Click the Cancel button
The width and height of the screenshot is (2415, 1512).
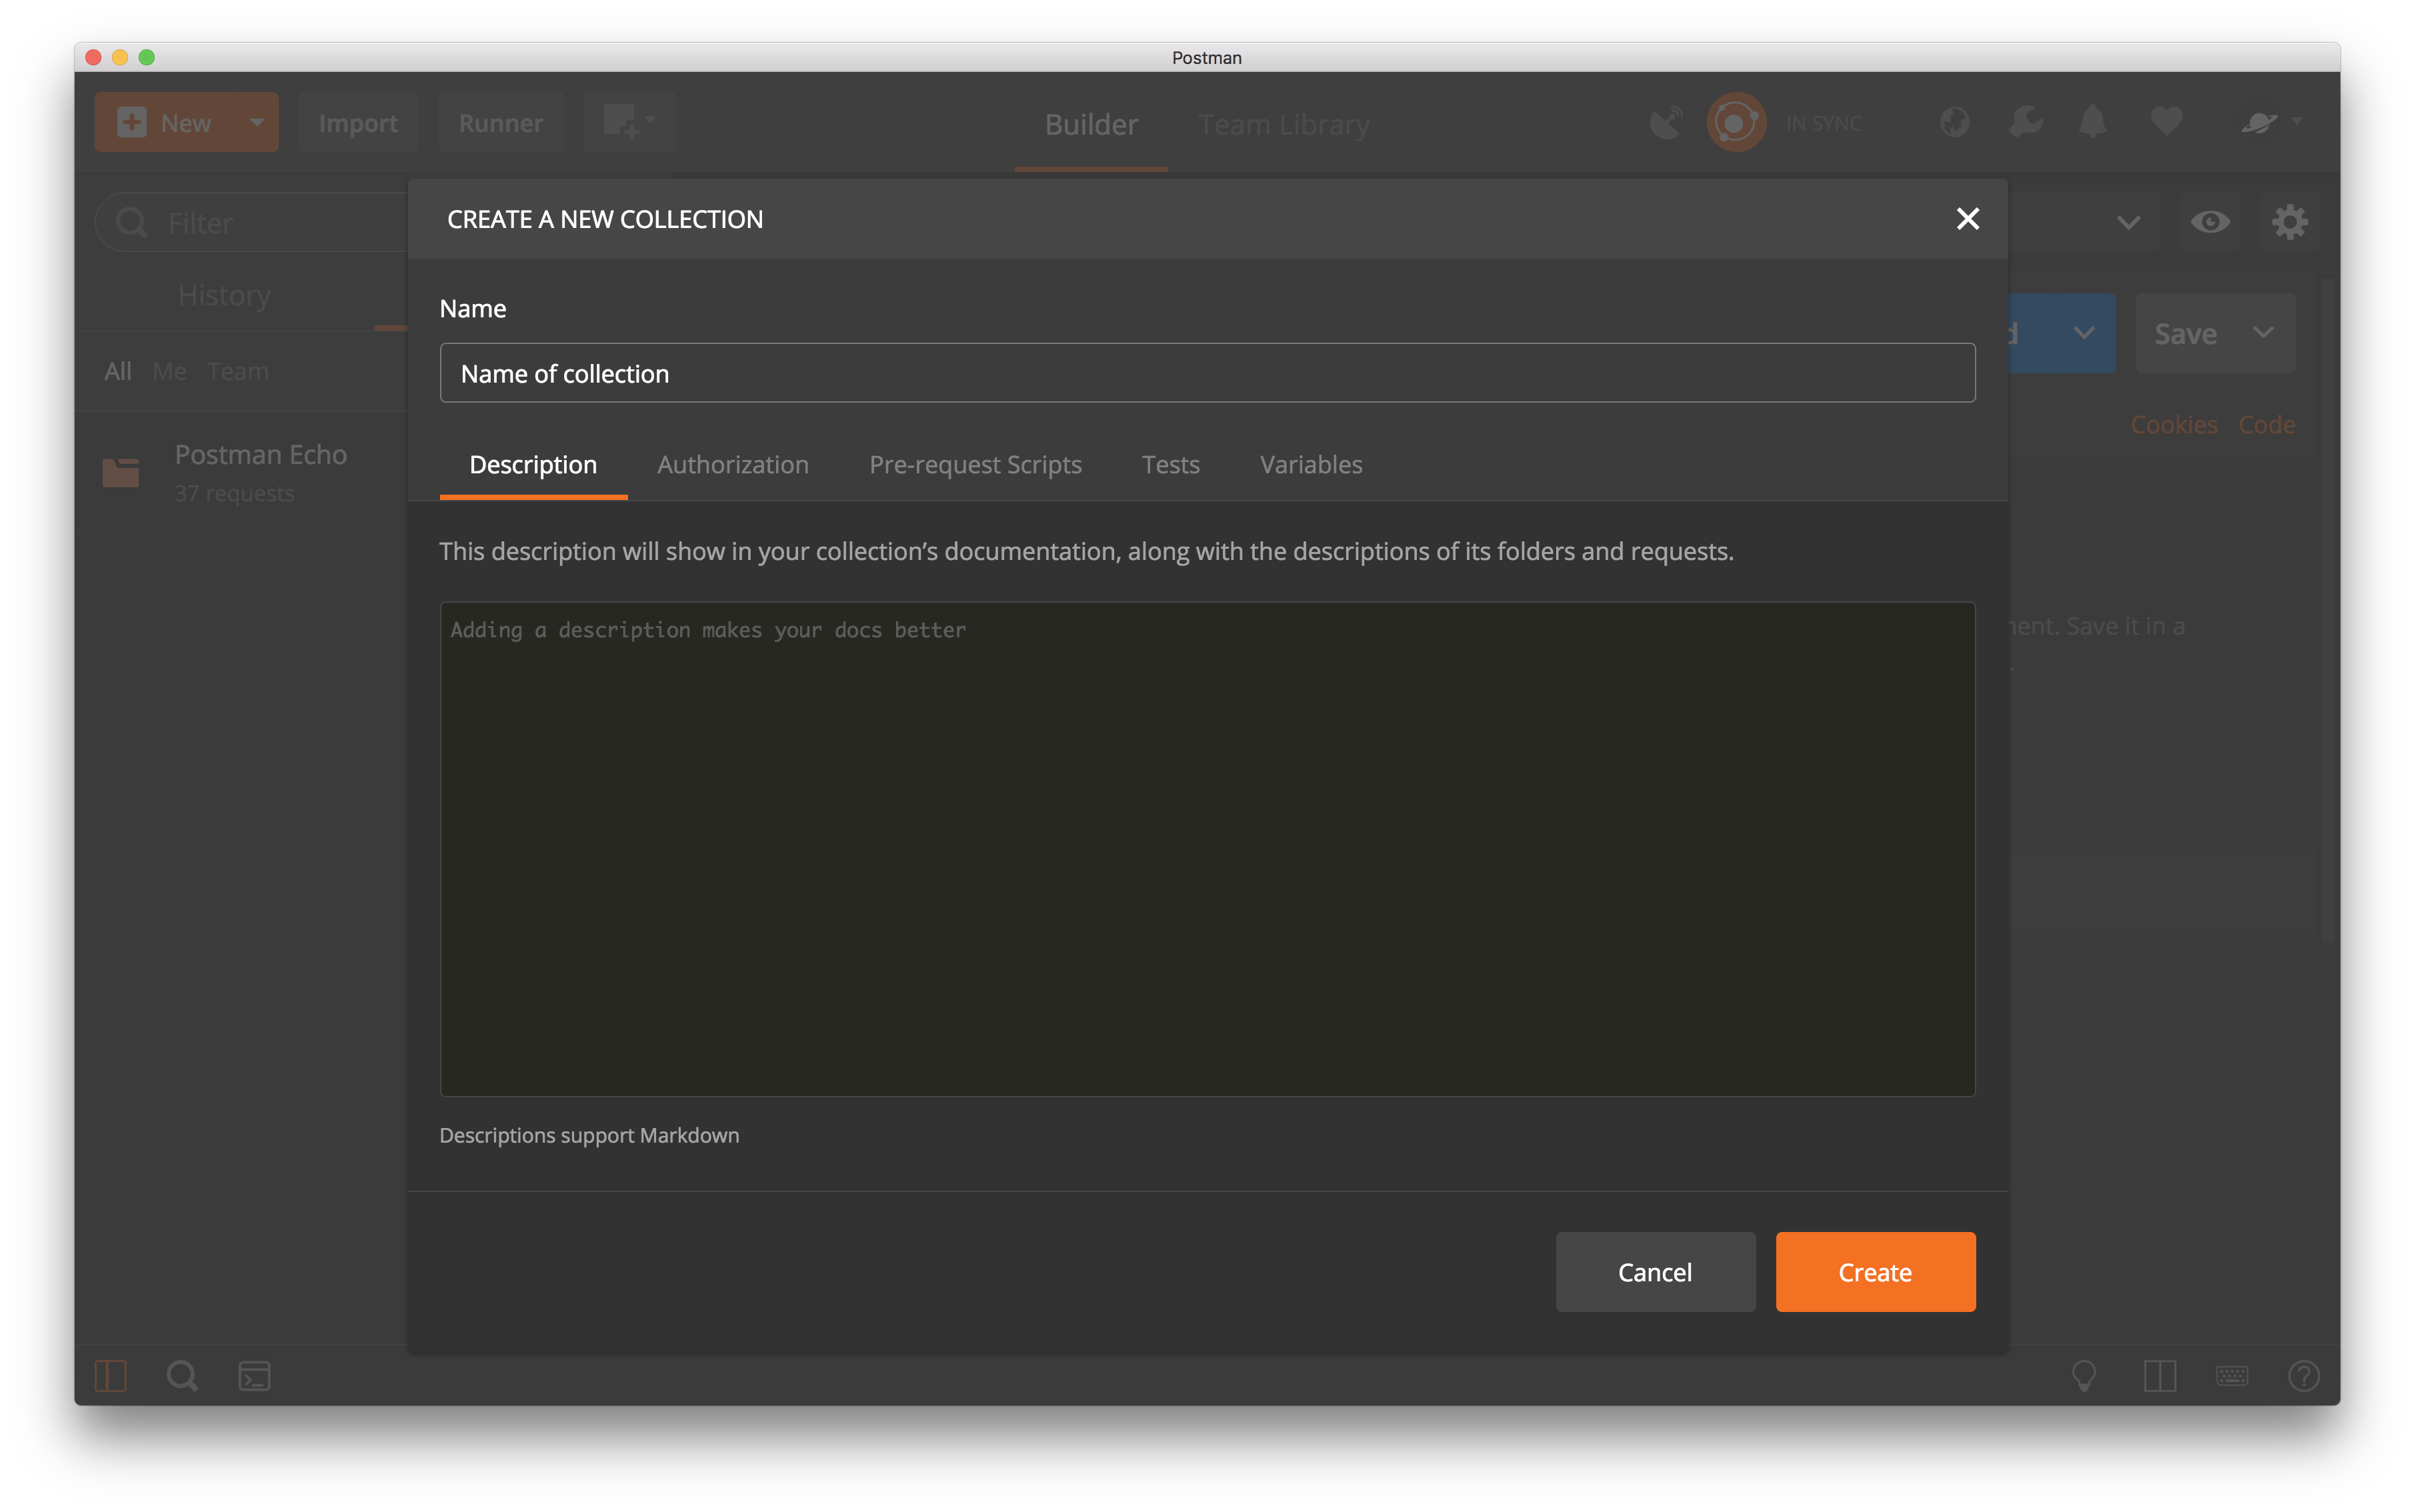pyautogui.click(x=1655, y=1272)
